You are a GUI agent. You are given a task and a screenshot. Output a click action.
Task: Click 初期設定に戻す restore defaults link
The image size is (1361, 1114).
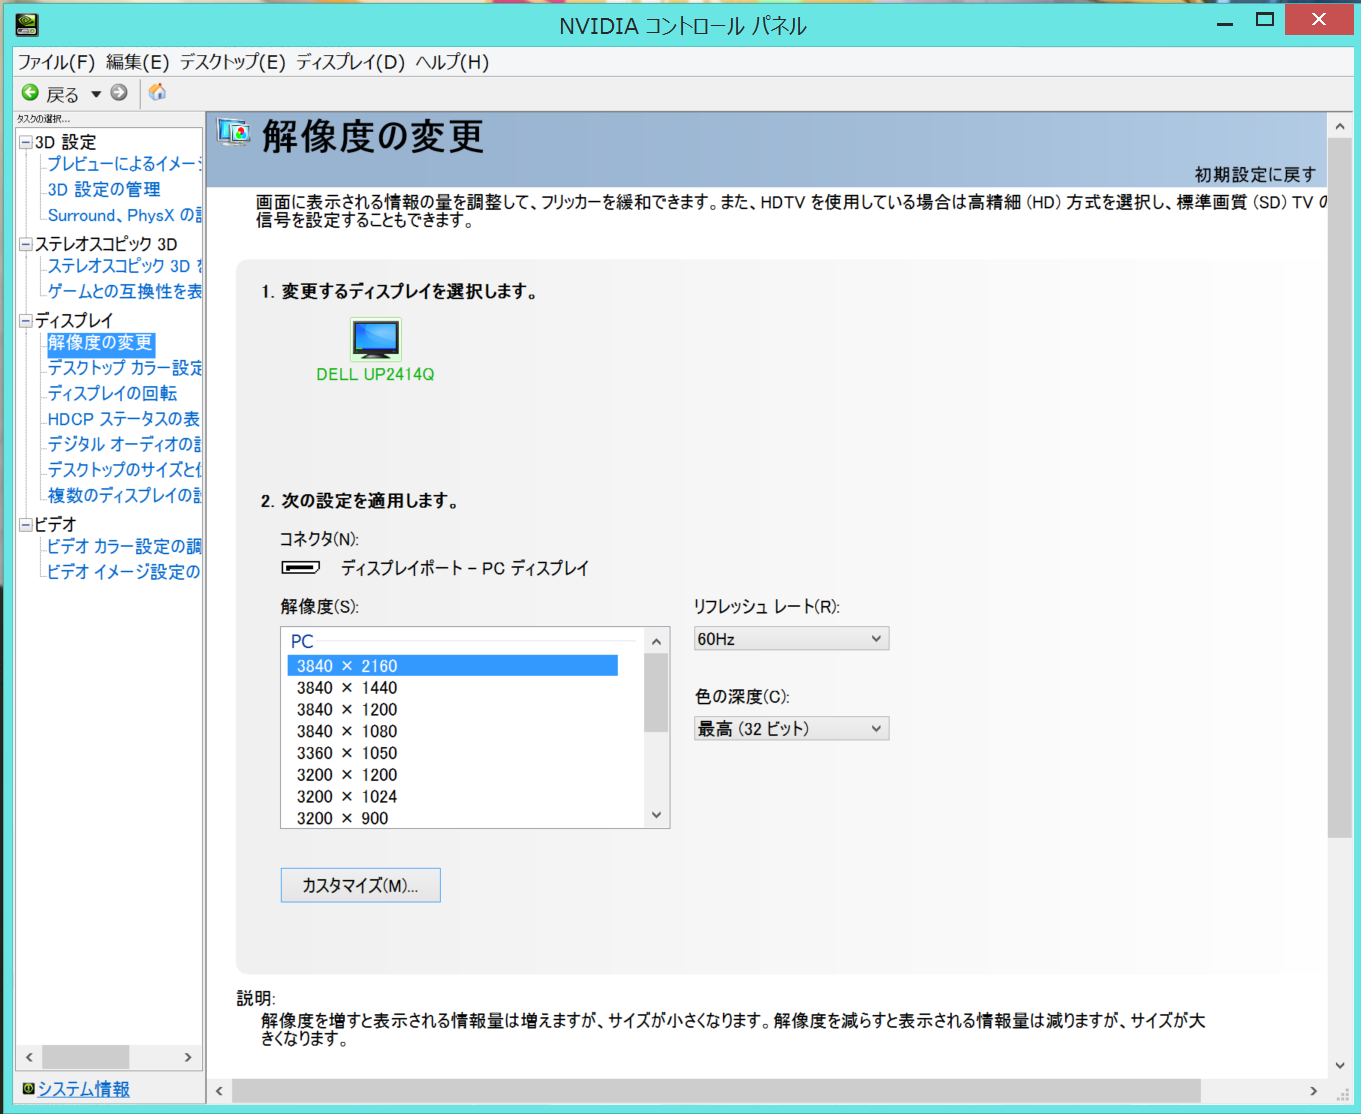coord(1255,175)
